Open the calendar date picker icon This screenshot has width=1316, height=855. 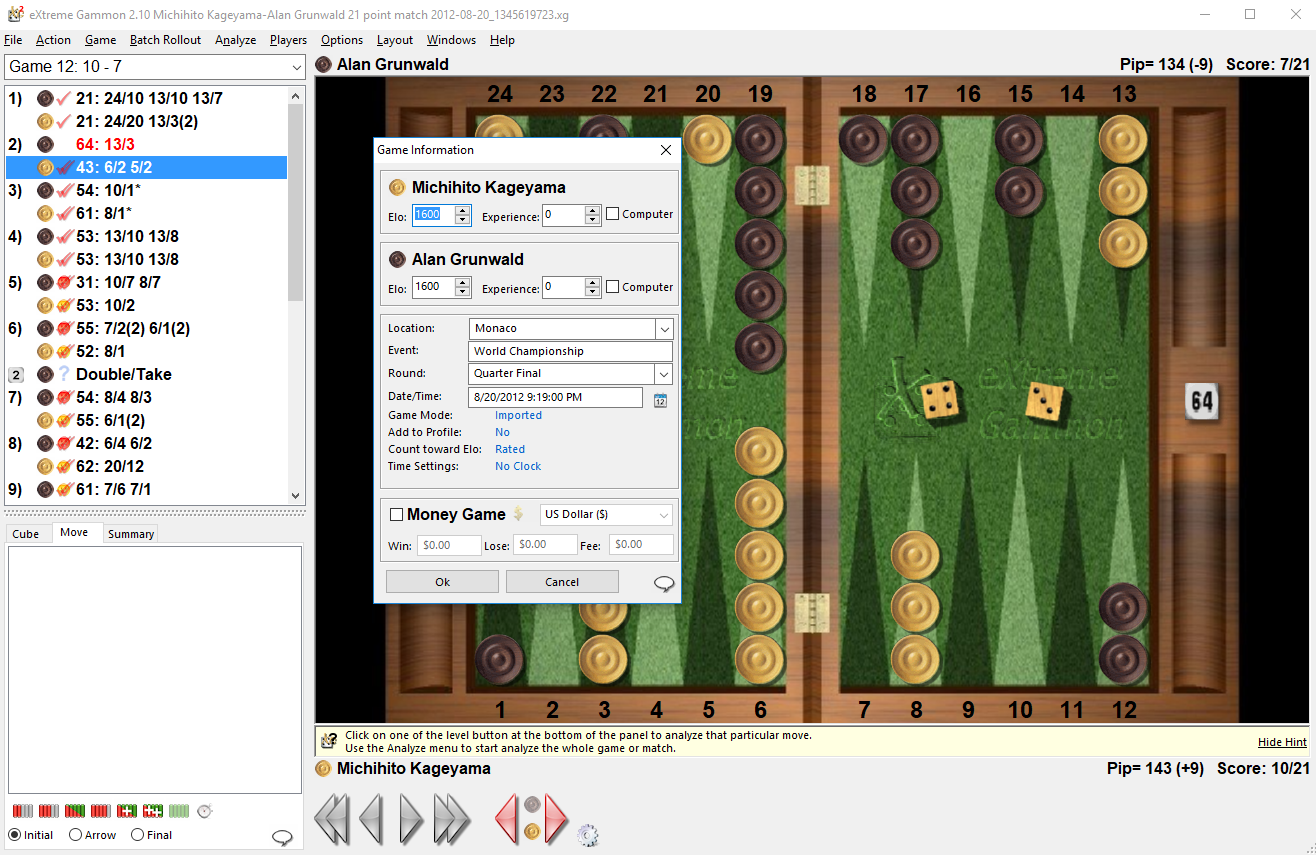[660, 400]
